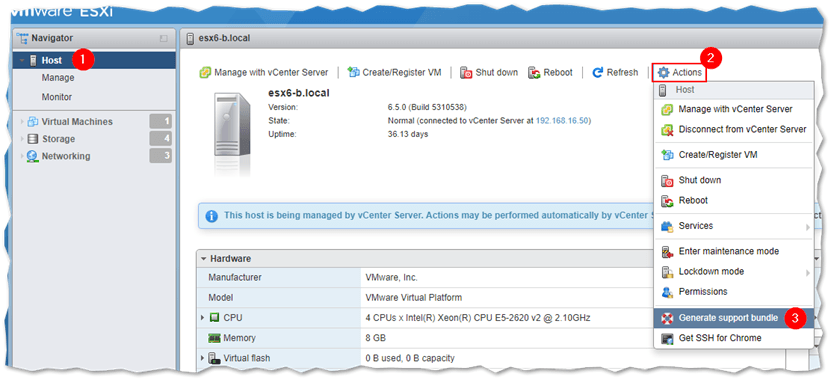831x380 pixels.
Task: Select Host in the Navigator
Action: tap(94, 60)
